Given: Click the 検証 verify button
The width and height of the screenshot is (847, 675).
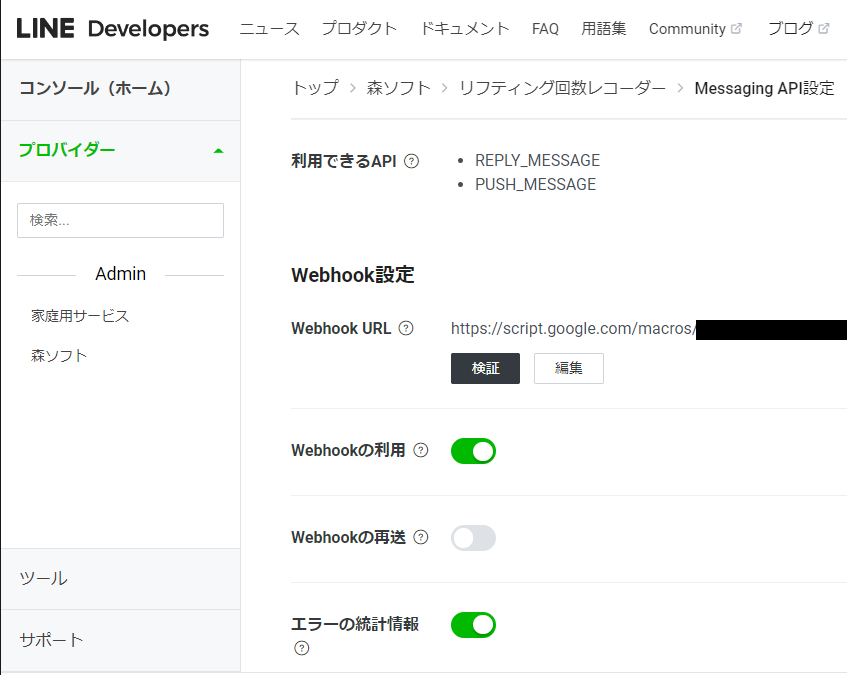Looking at the screenshot, I should [485, 368].
